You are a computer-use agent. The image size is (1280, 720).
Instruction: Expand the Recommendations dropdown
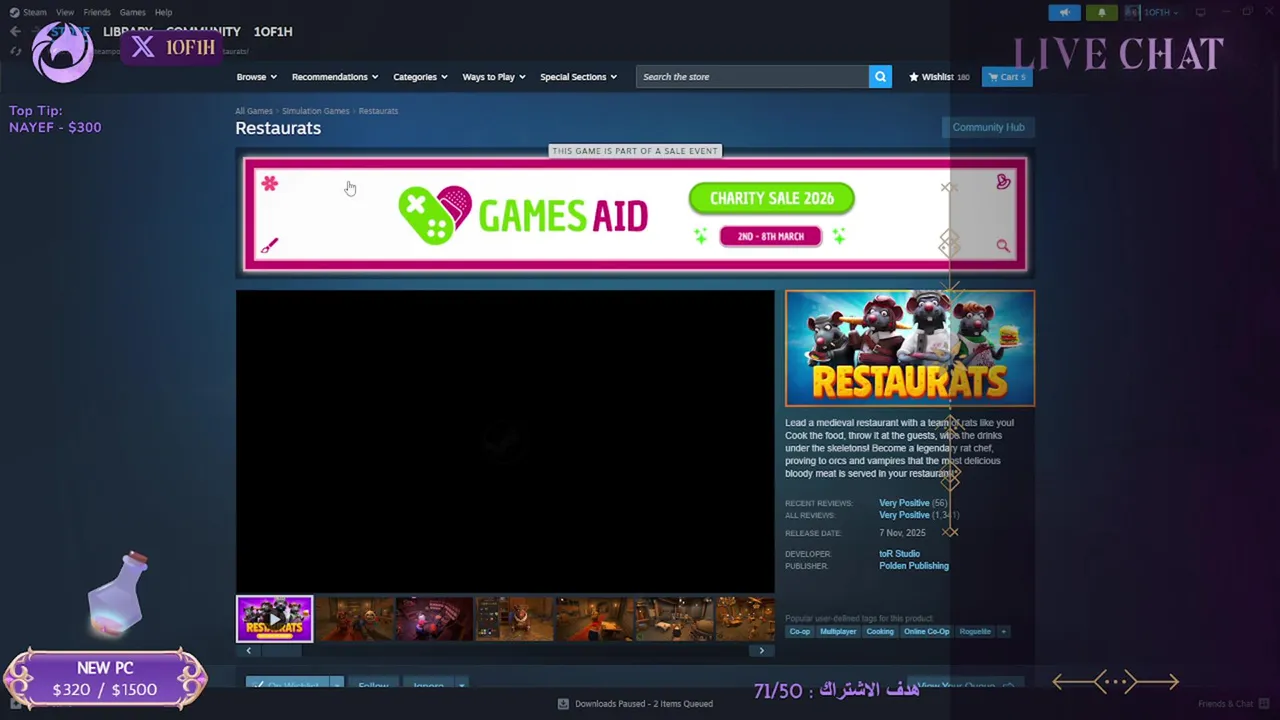tap(334, 77)
